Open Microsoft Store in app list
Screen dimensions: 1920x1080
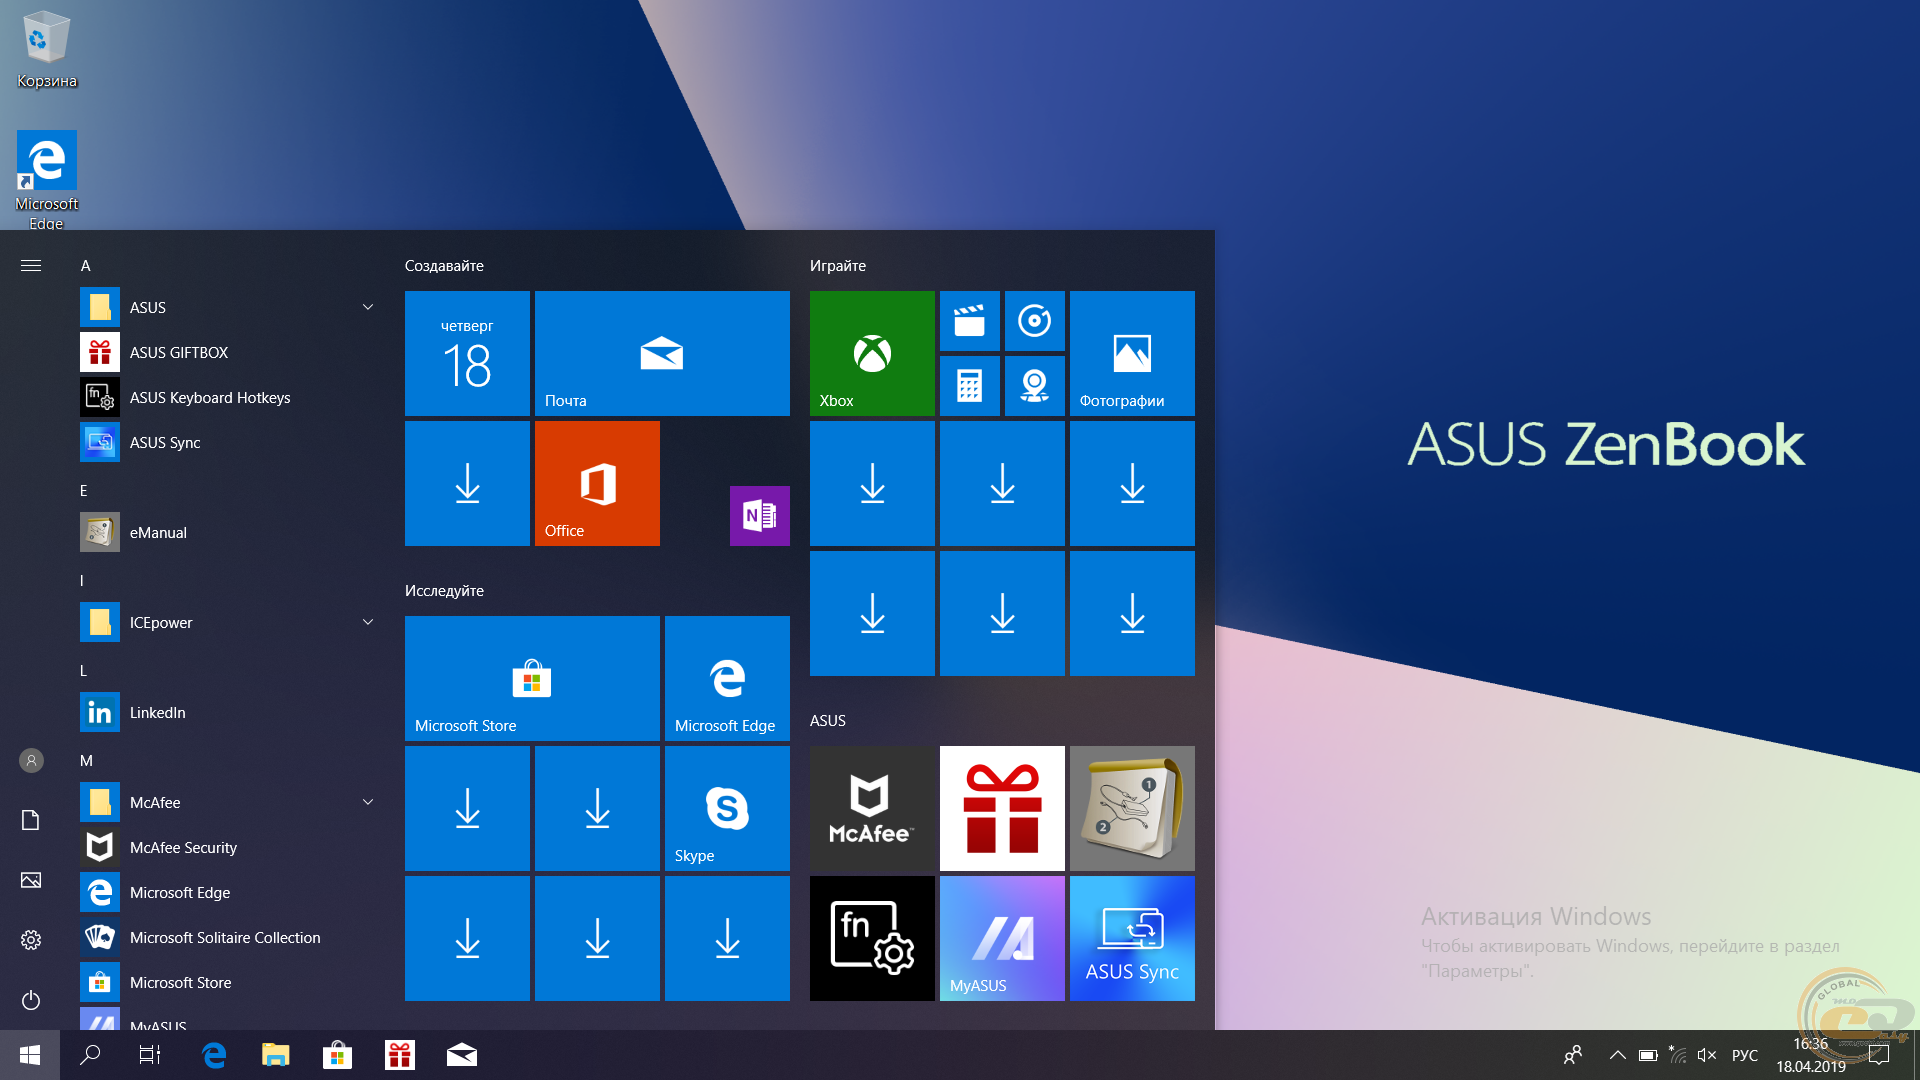point(230,982)
